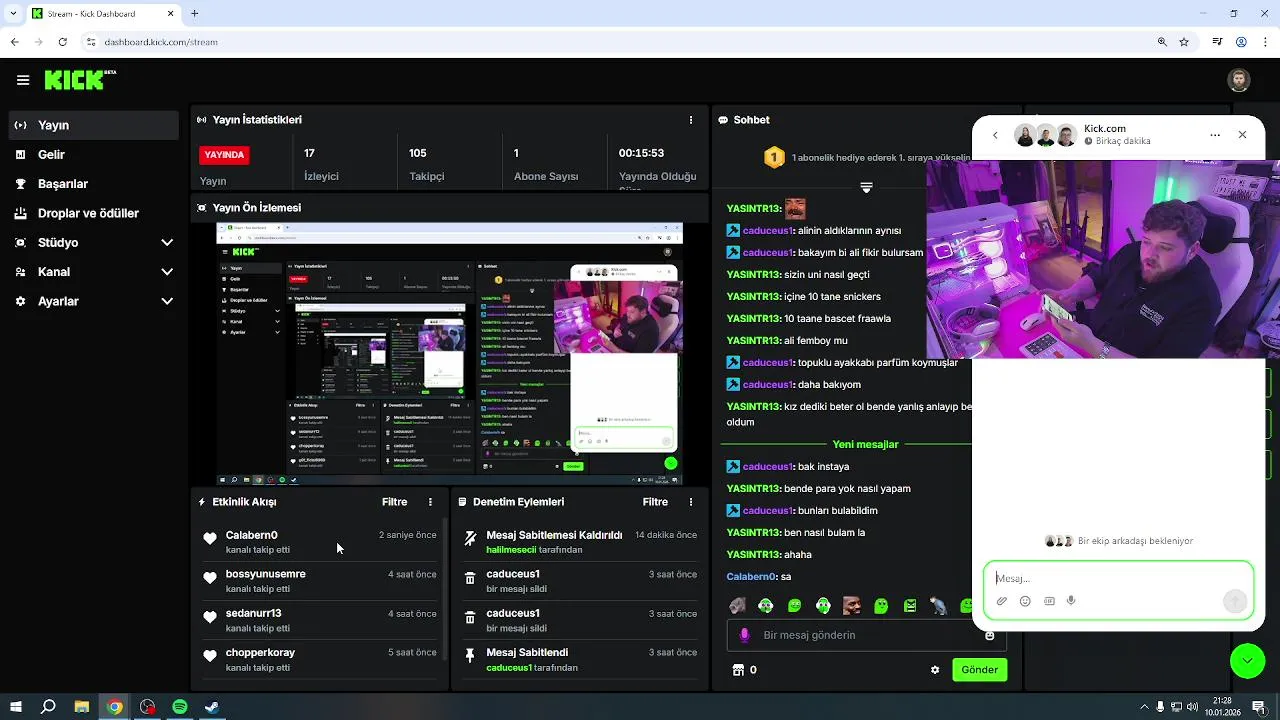Click the green Gönder button
This screenshot has height=720, width=1280.
(979, 670)
